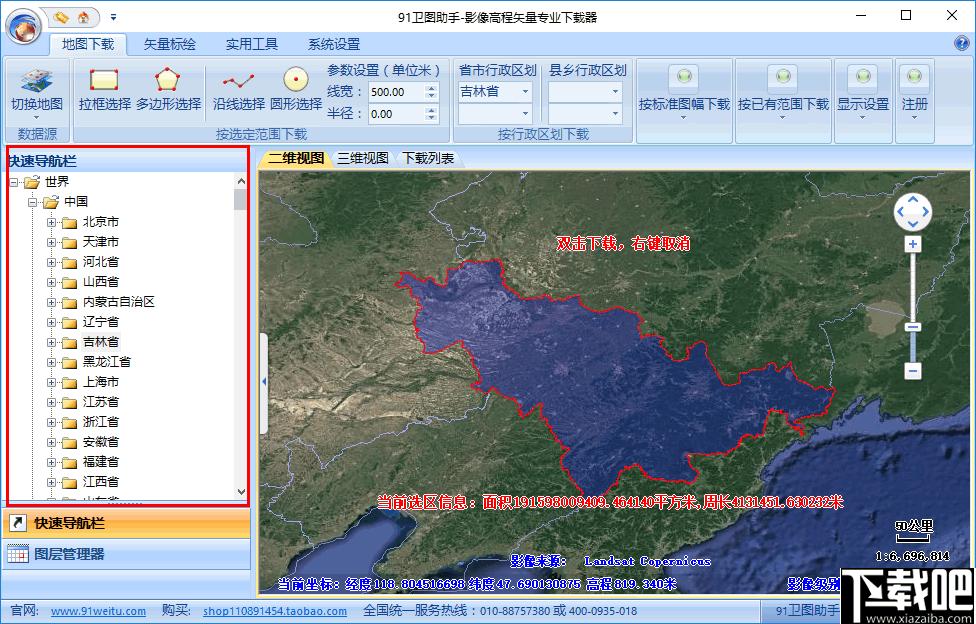Zoom out with the map minus button
Viewport: 976px width, 624px height.
tap(913, 371)
